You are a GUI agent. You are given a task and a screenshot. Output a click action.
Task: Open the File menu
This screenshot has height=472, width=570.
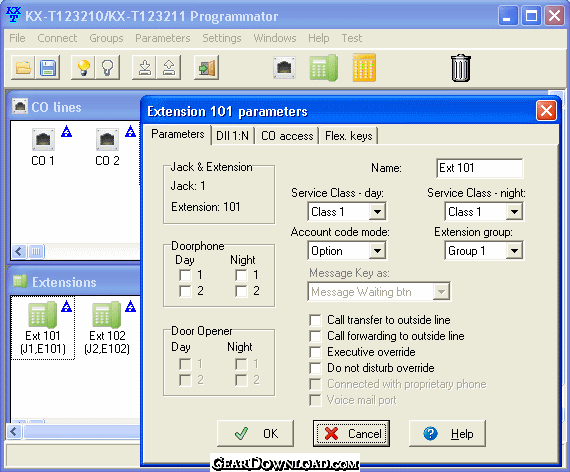pos(17,38)
